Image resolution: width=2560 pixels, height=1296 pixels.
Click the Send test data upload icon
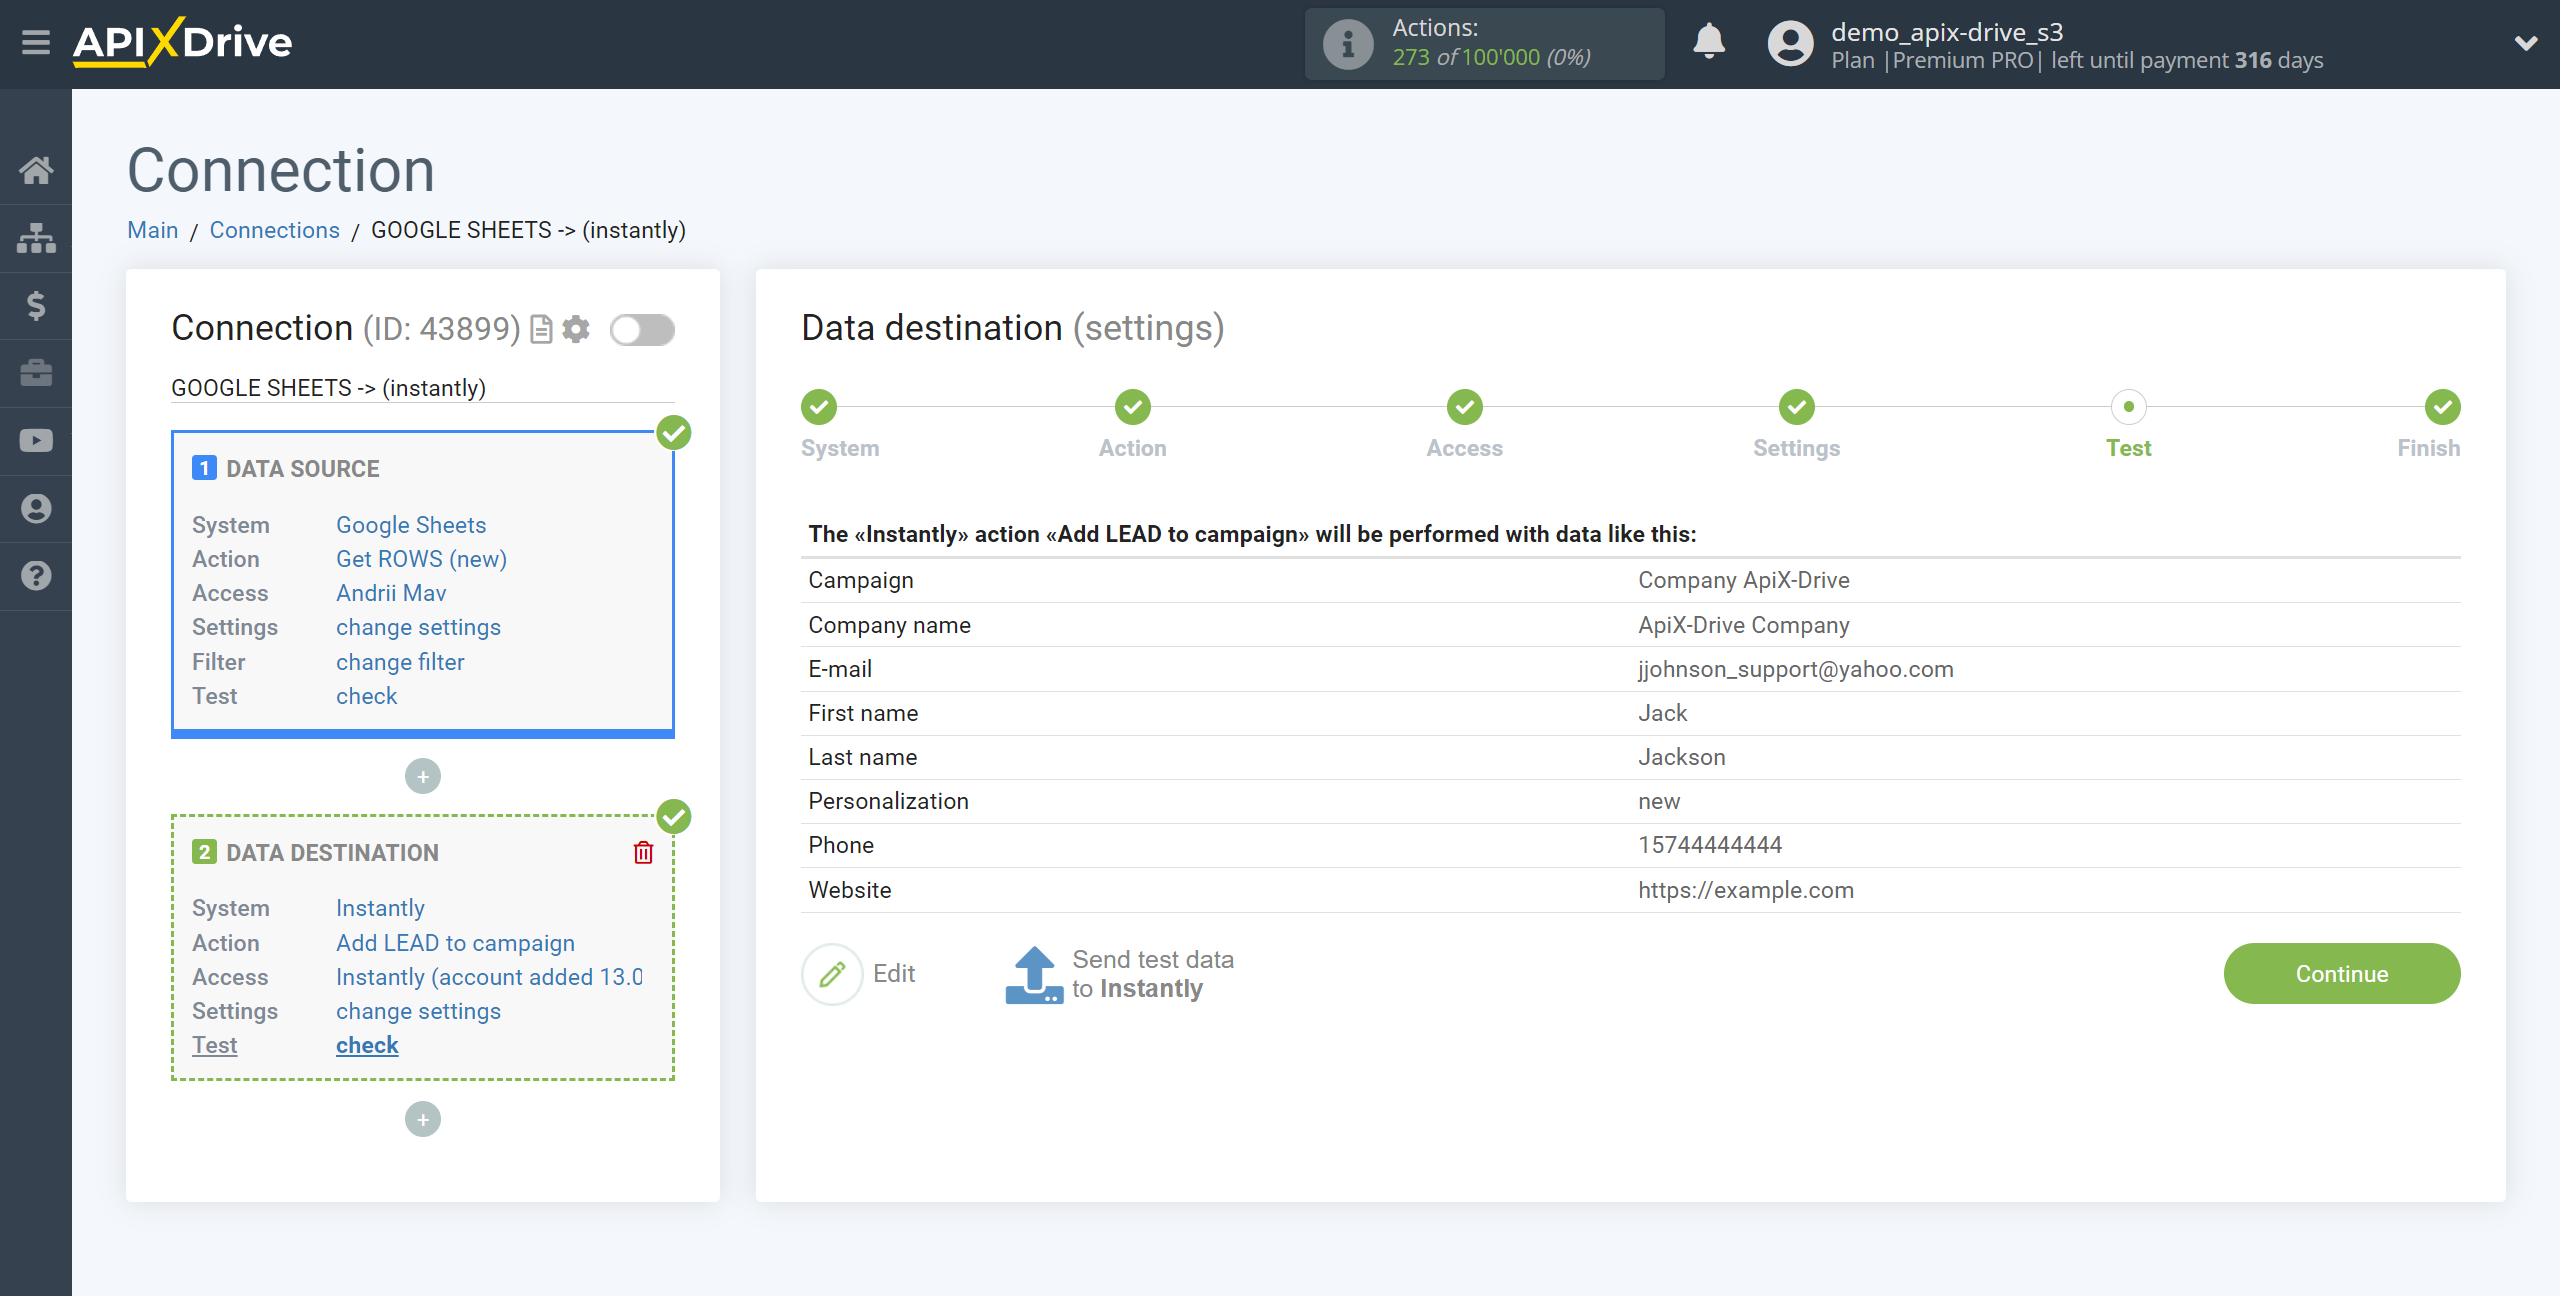(1034, 974)
